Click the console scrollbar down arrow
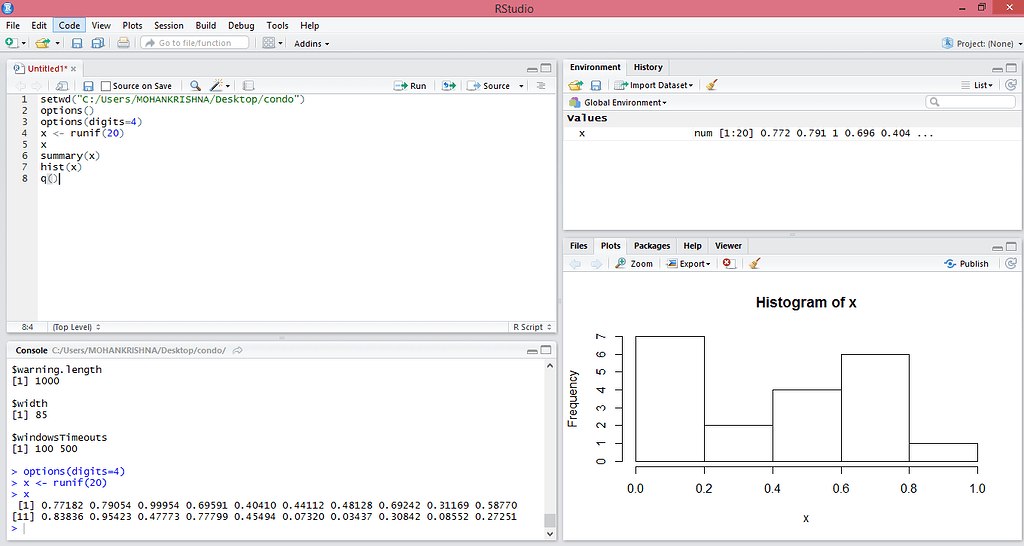 click(550, 534)
